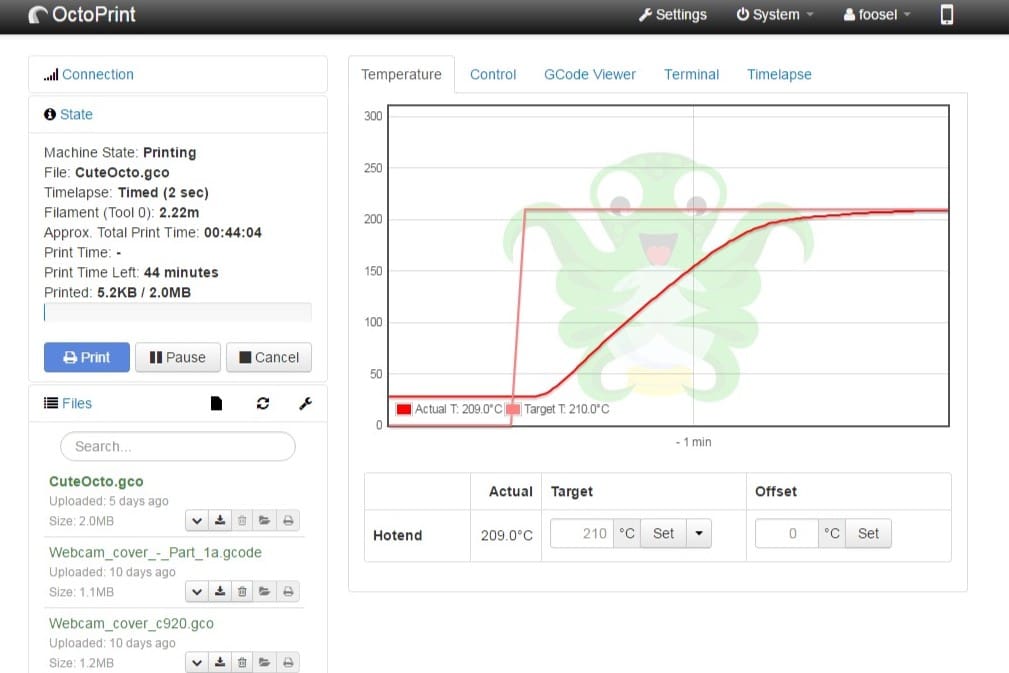Open the Timelapse tab
The image size is (1009, 673).
tap(779, 75)
